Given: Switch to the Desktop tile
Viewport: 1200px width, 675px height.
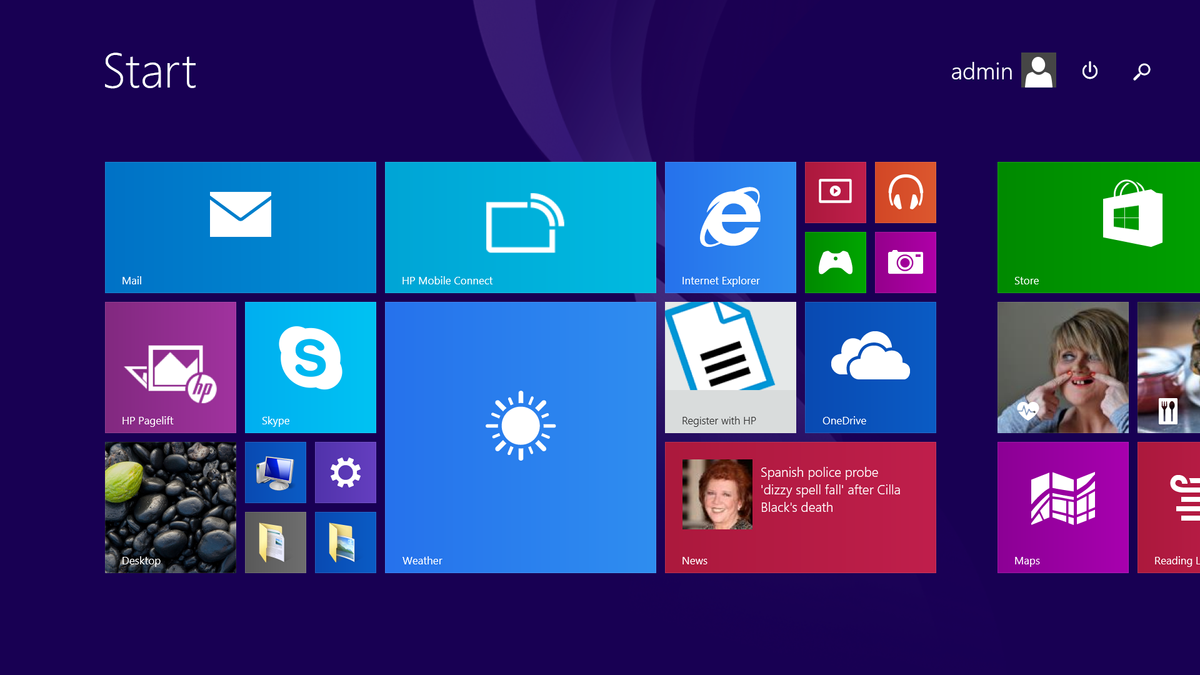Looking at the screenshot, I should point(170,507).
